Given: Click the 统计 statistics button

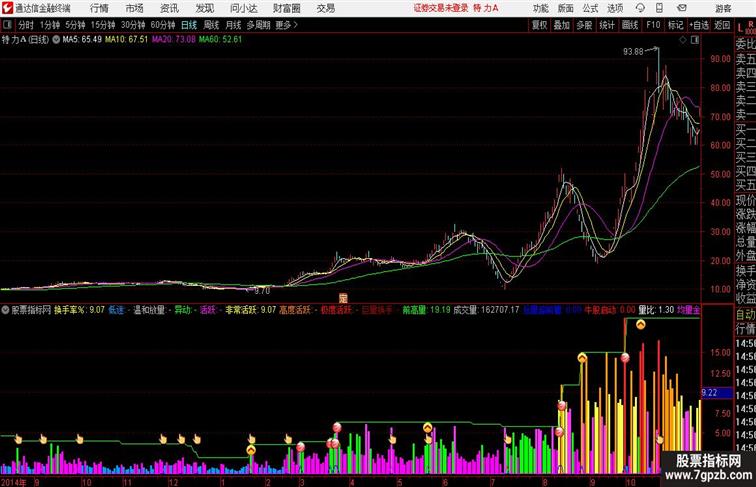Looking at the screenshot, I should pyautogui.click(x=607, y=25).
